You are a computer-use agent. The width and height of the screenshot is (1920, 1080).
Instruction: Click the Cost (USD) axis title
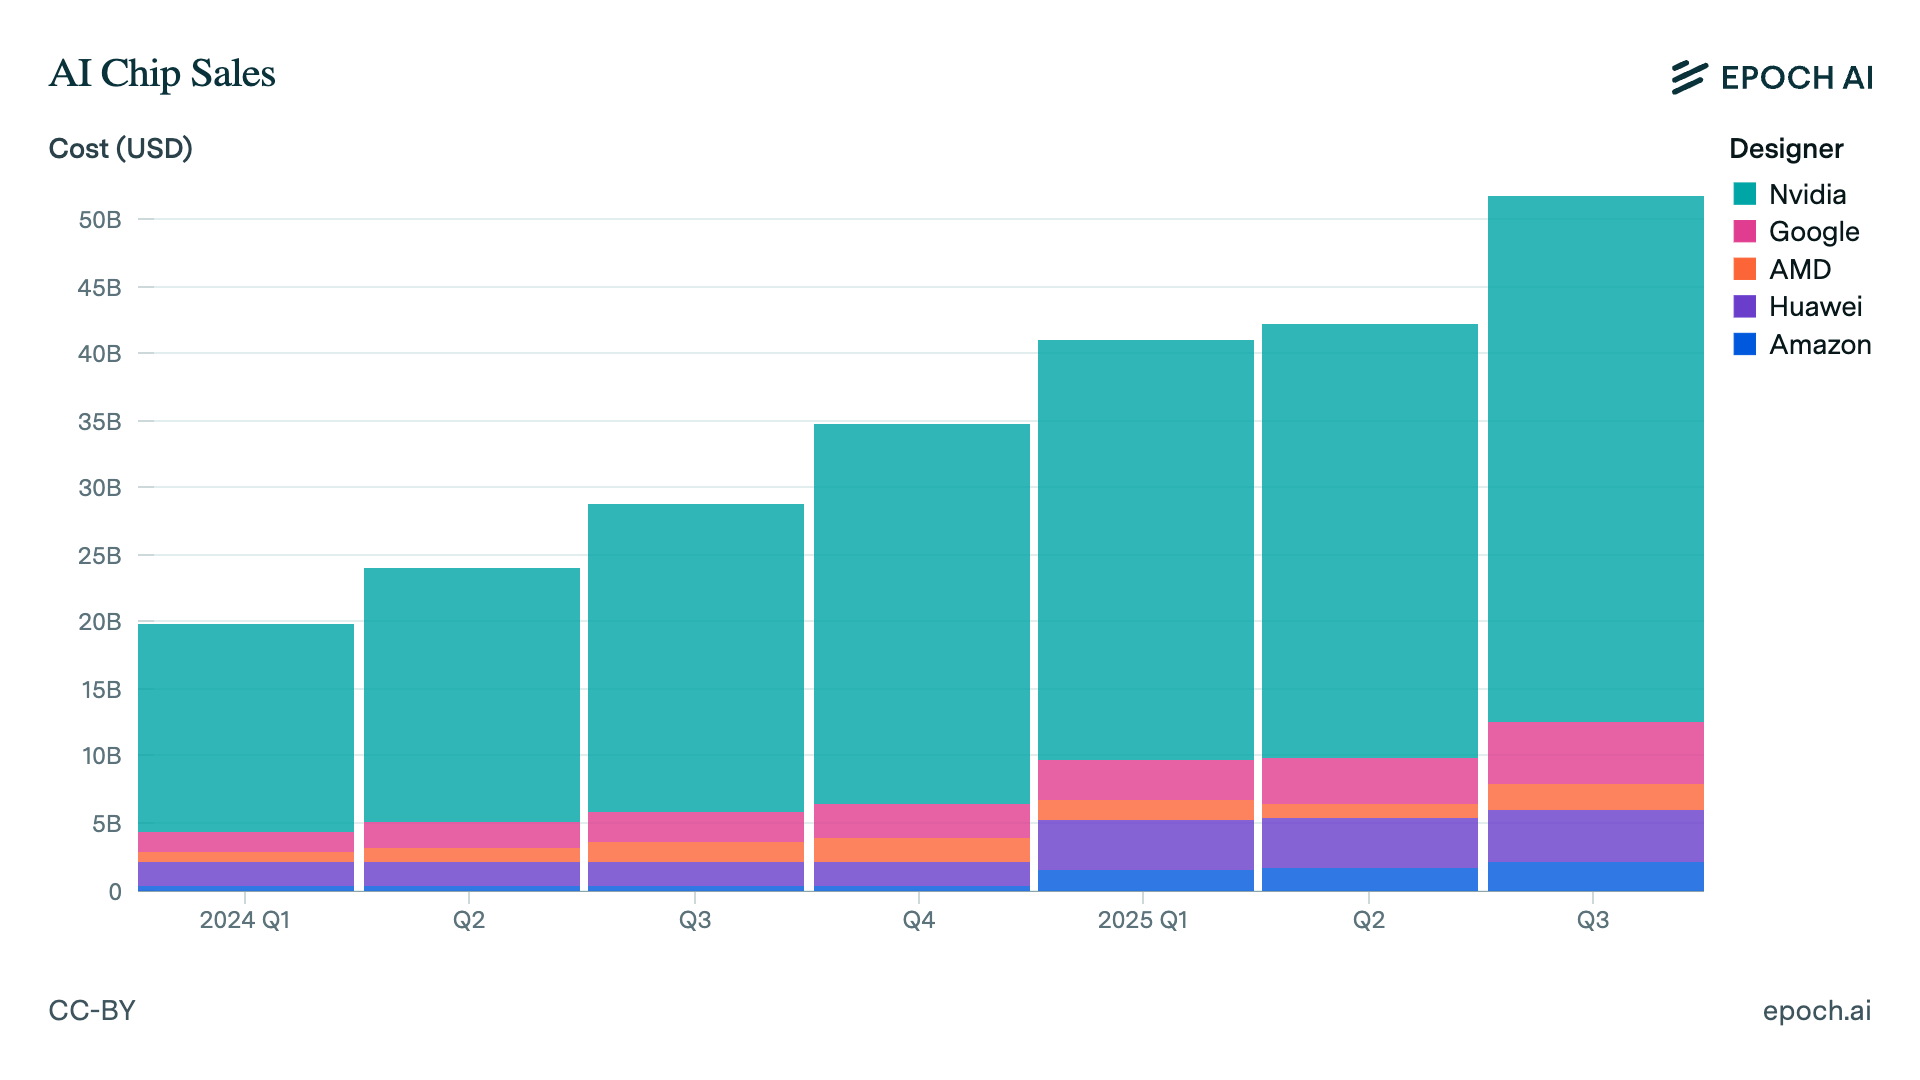coord(120,149)
